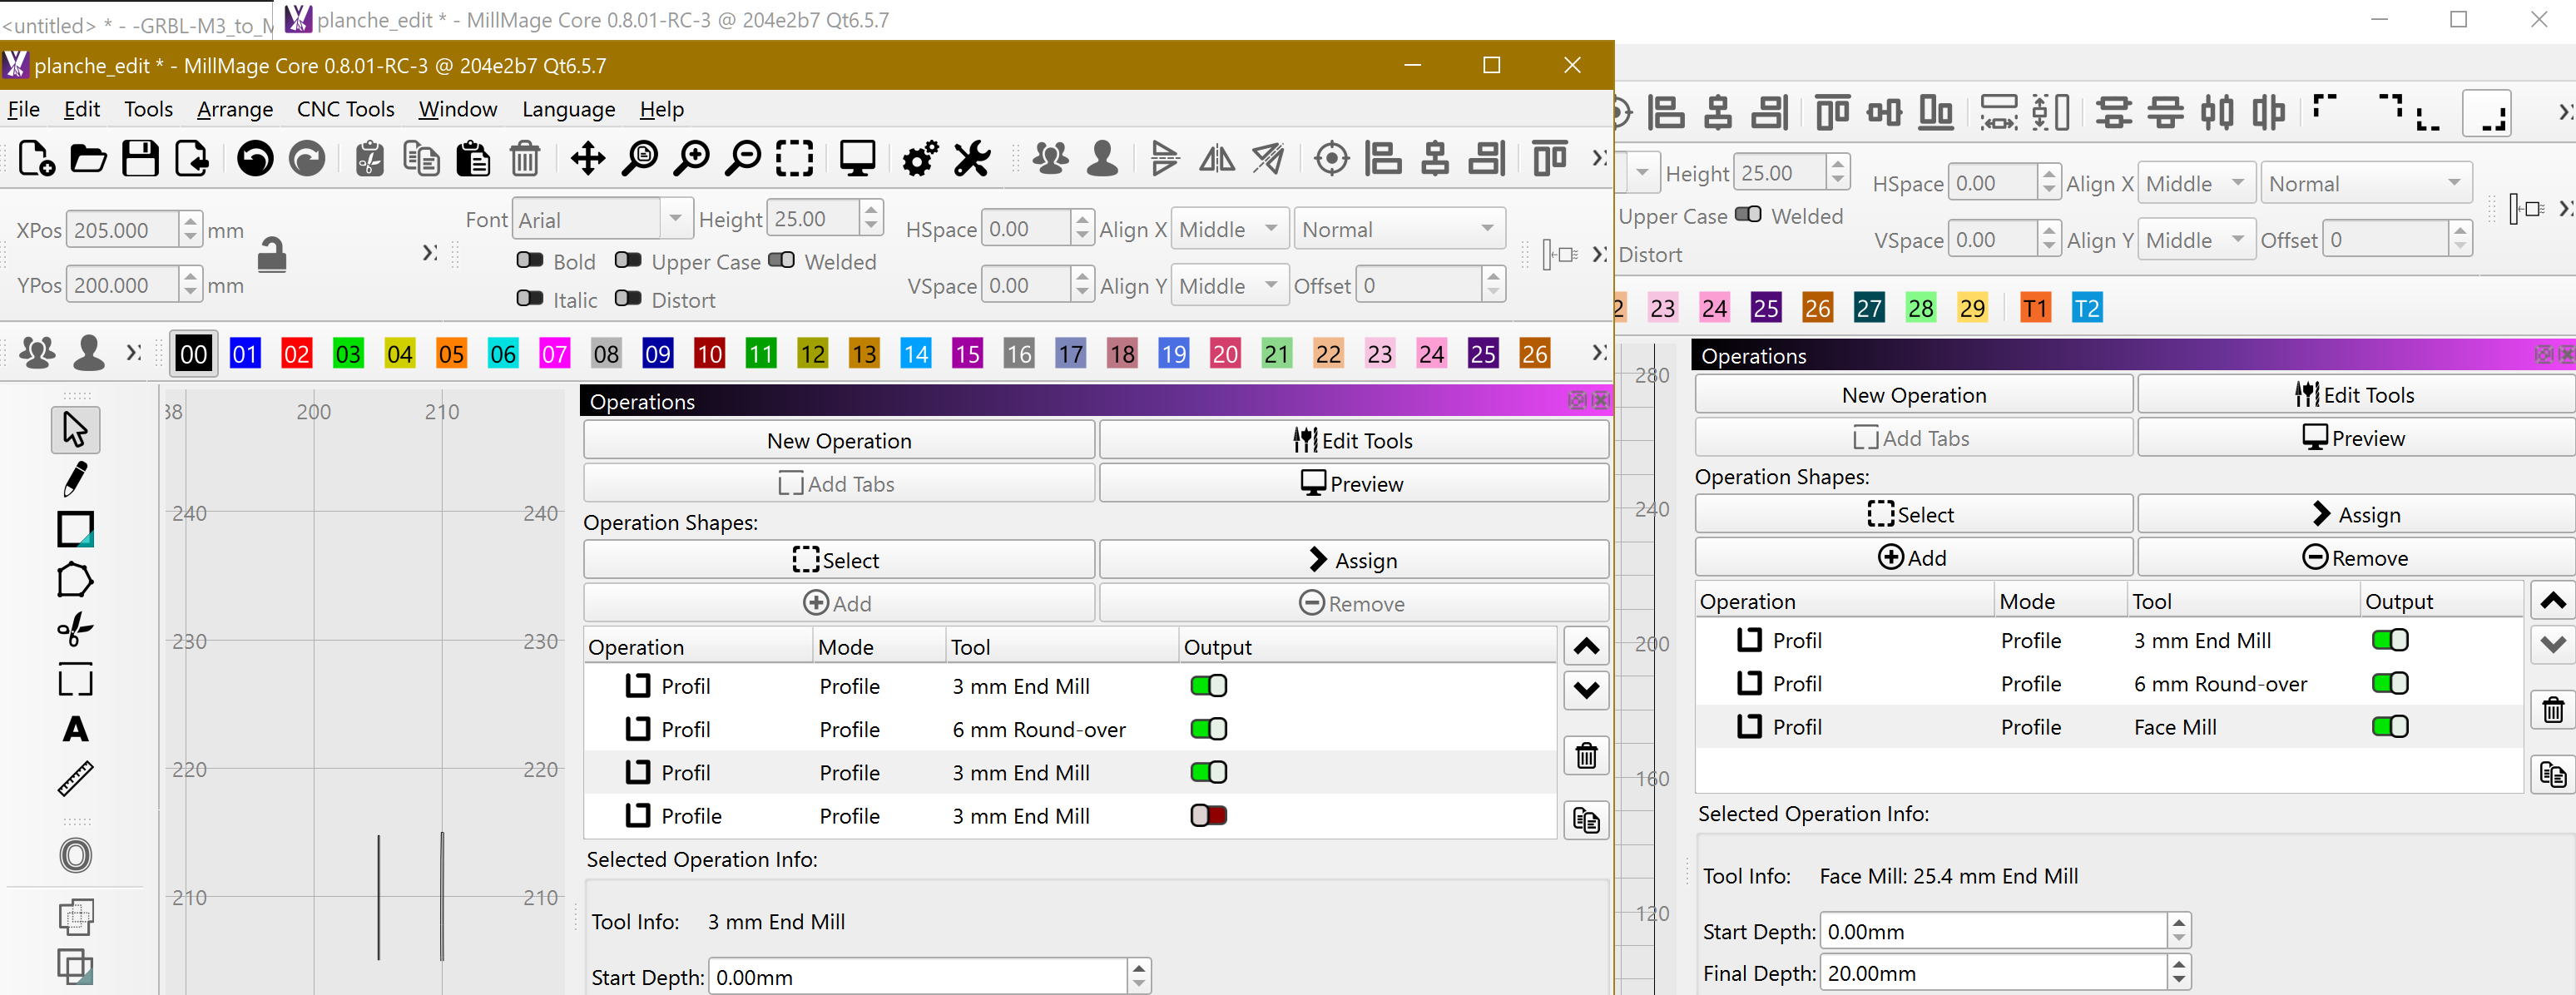This screenshot has height=995, width=2576.
Task: Toggle the Bold text switch
Action: click(529, 261)
